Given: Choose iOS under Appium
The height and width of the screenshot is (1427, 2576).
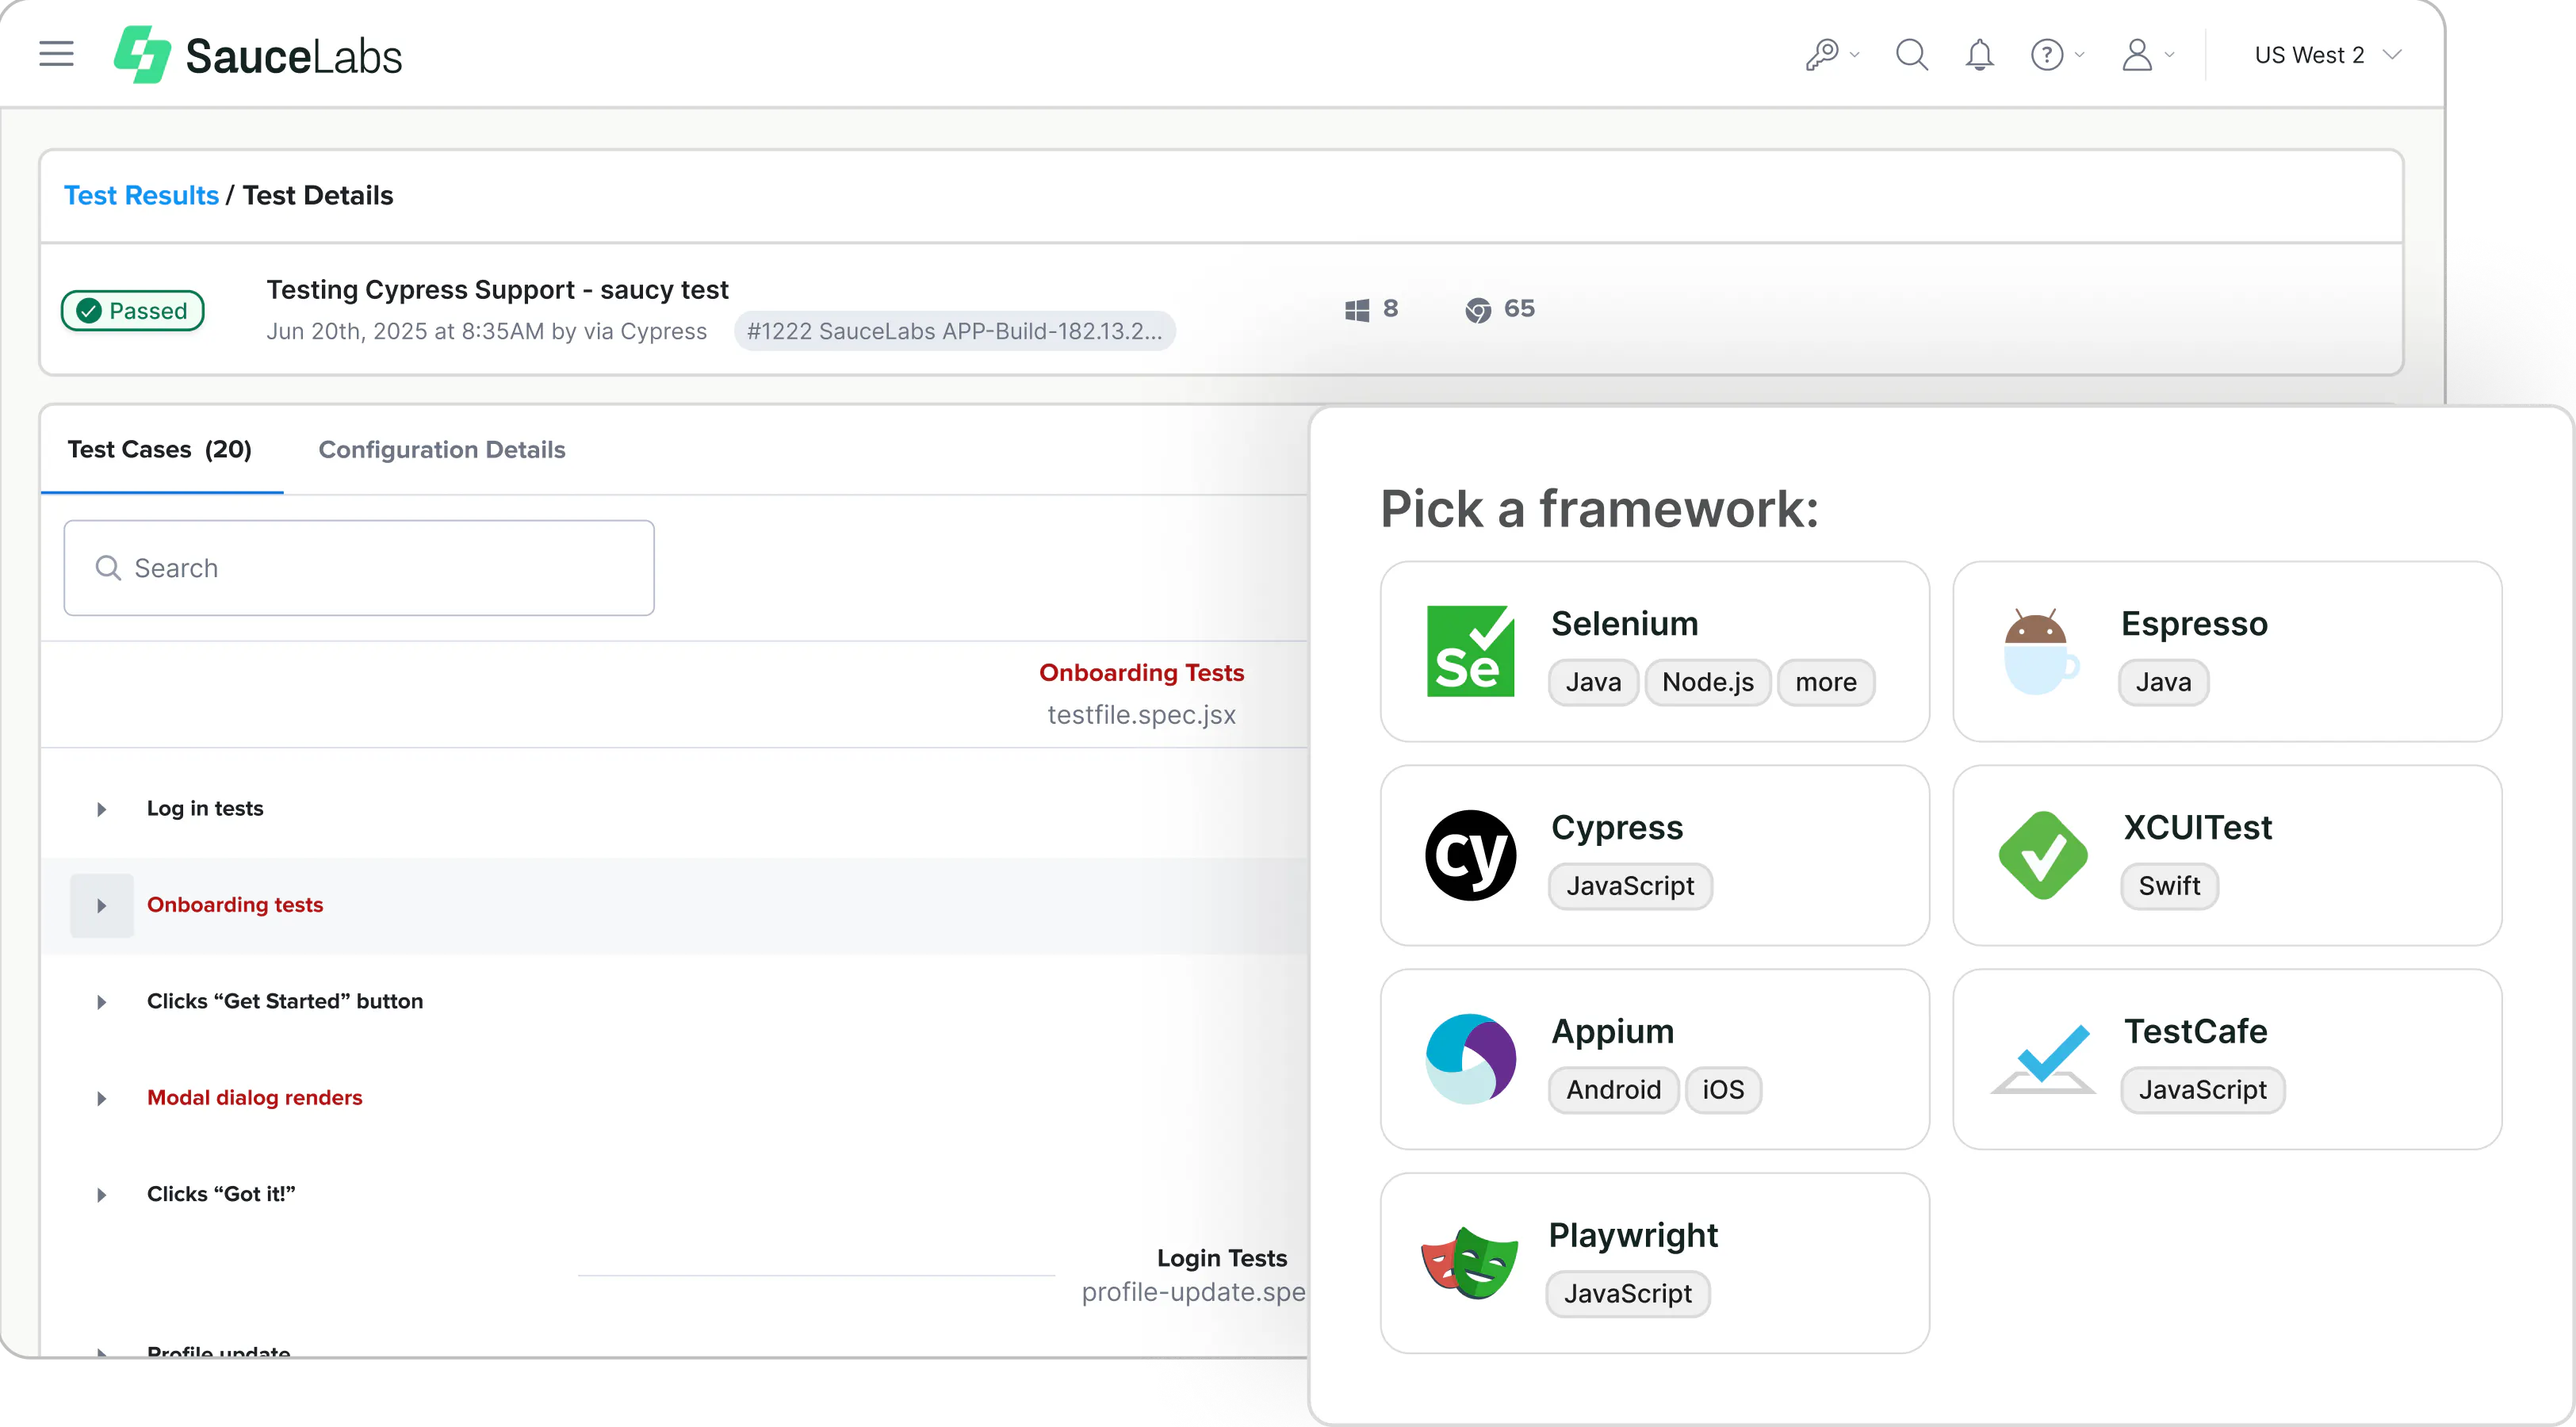Looking at the screenshot, I should pos(1723,1091).
